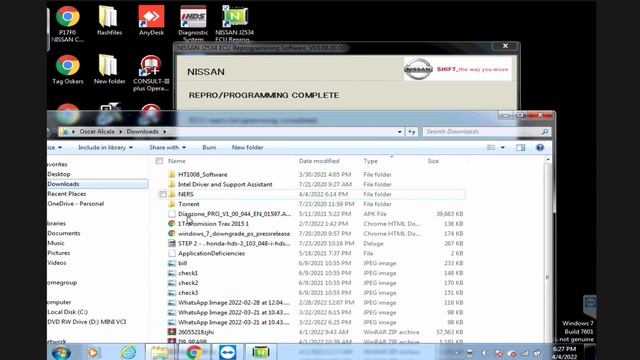Open the Explorer help icon
The height and width of the screenshot is (360, 640).
(x=540, y=147)
